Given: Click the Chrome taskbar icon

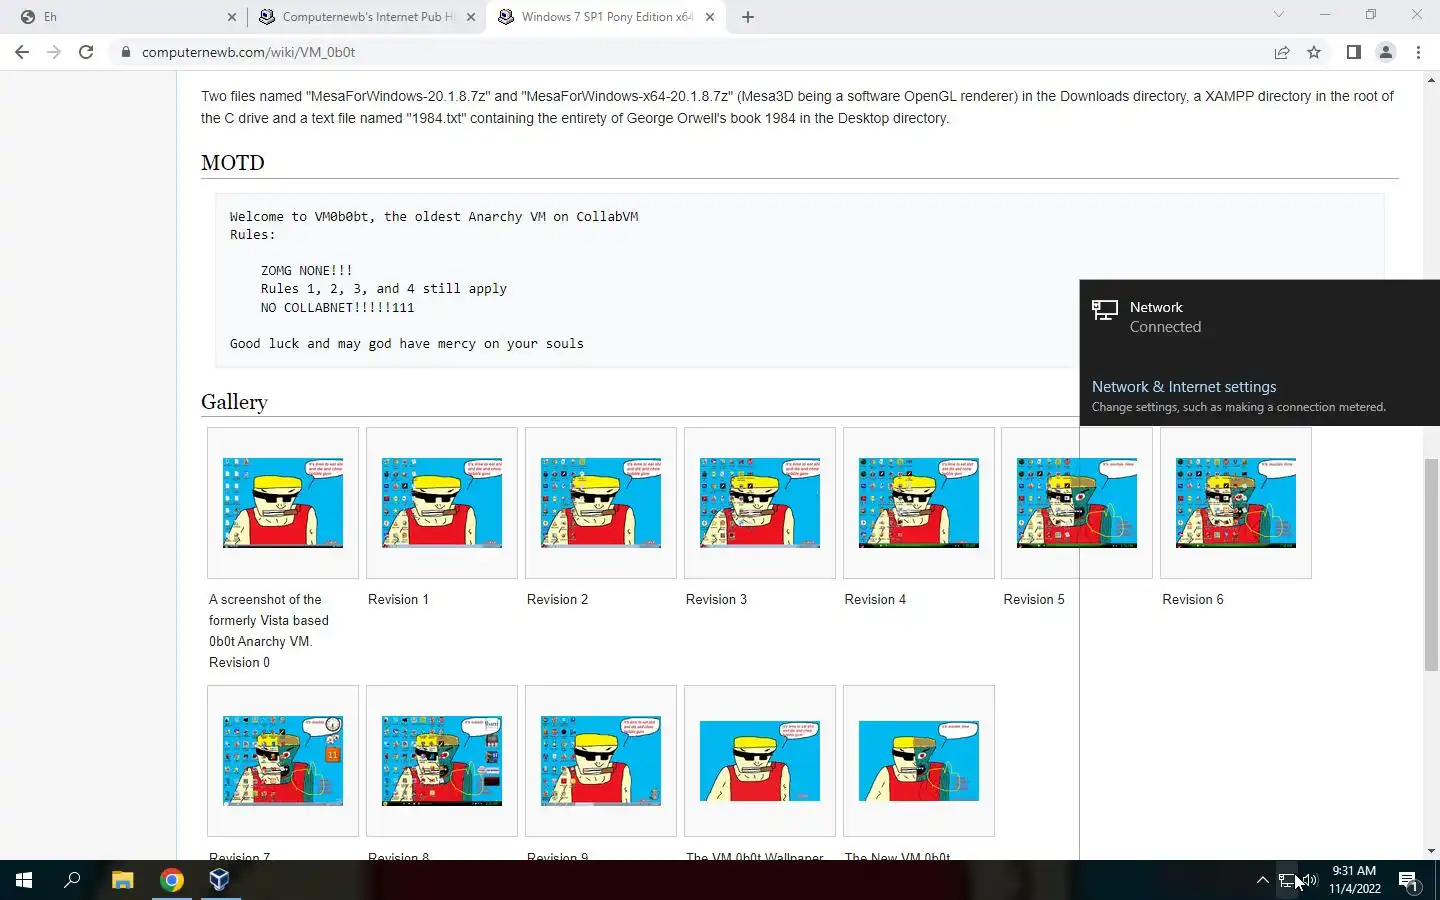Looking at the screenshot, I should click(x=172, y=880).
